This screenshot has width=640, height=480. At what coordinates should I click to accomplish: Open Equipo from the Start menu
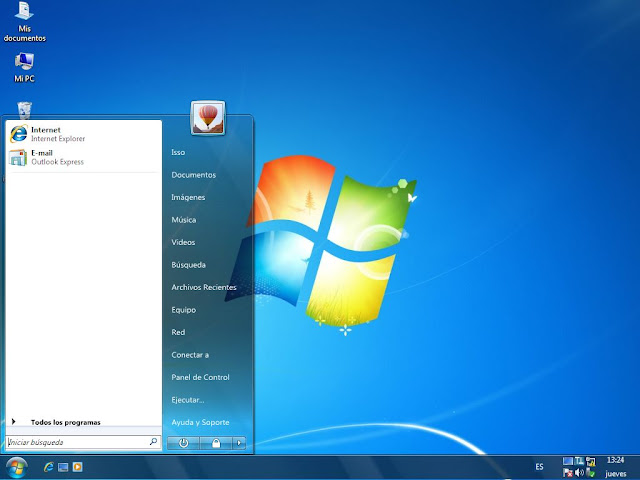pyautogui.click(x=184, y=310)
